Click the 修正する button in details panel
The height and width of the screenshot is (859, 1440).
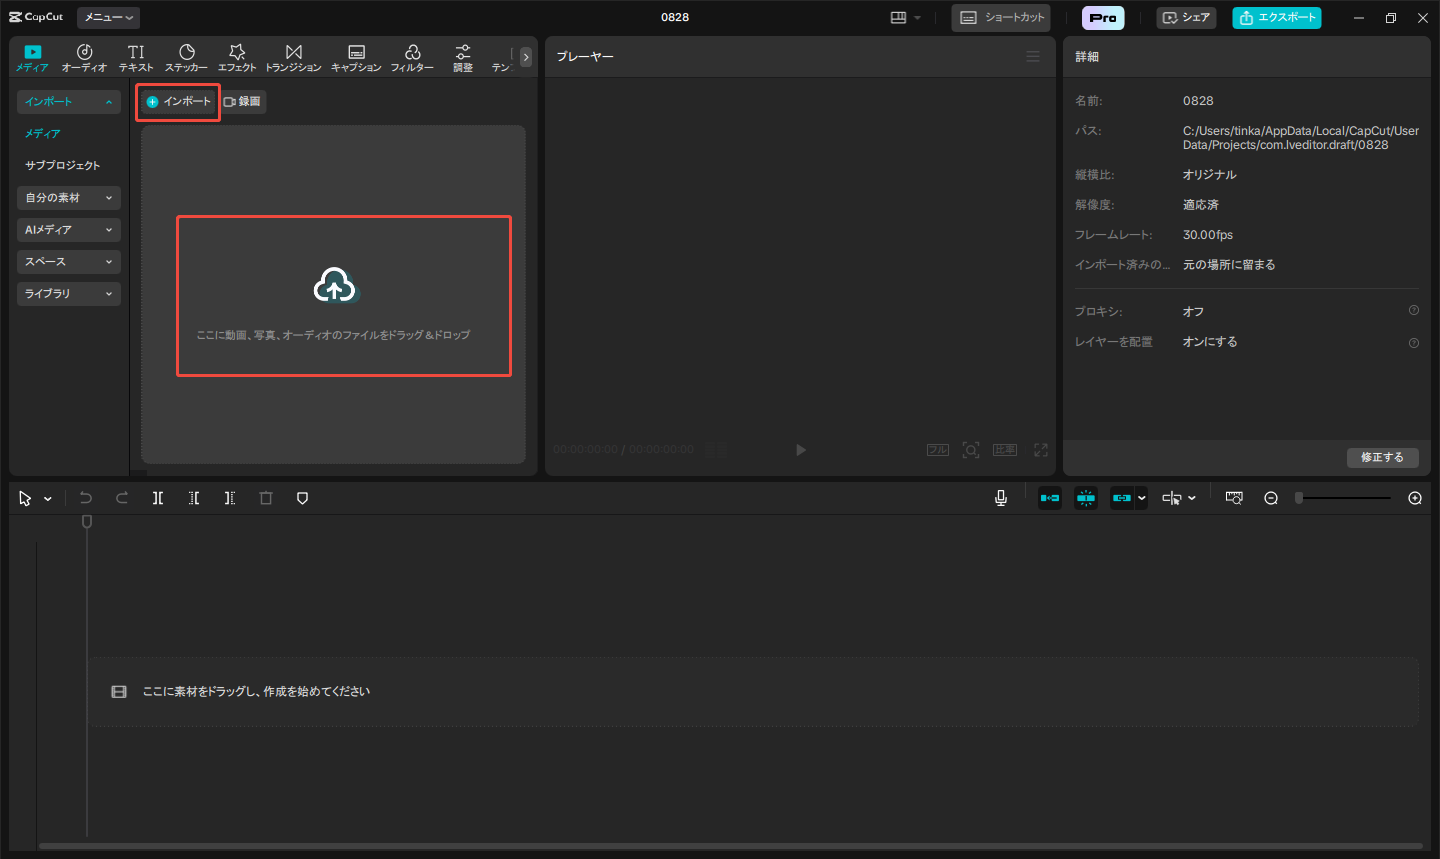coord(1382,457)
